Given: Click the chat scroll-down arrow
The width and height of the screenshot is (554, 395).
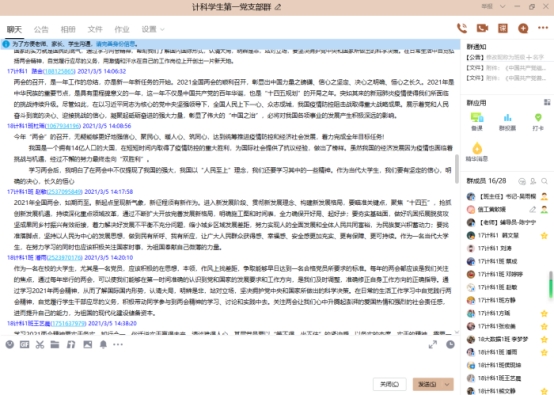Looking at the screenshot, I should coord(457,332).
